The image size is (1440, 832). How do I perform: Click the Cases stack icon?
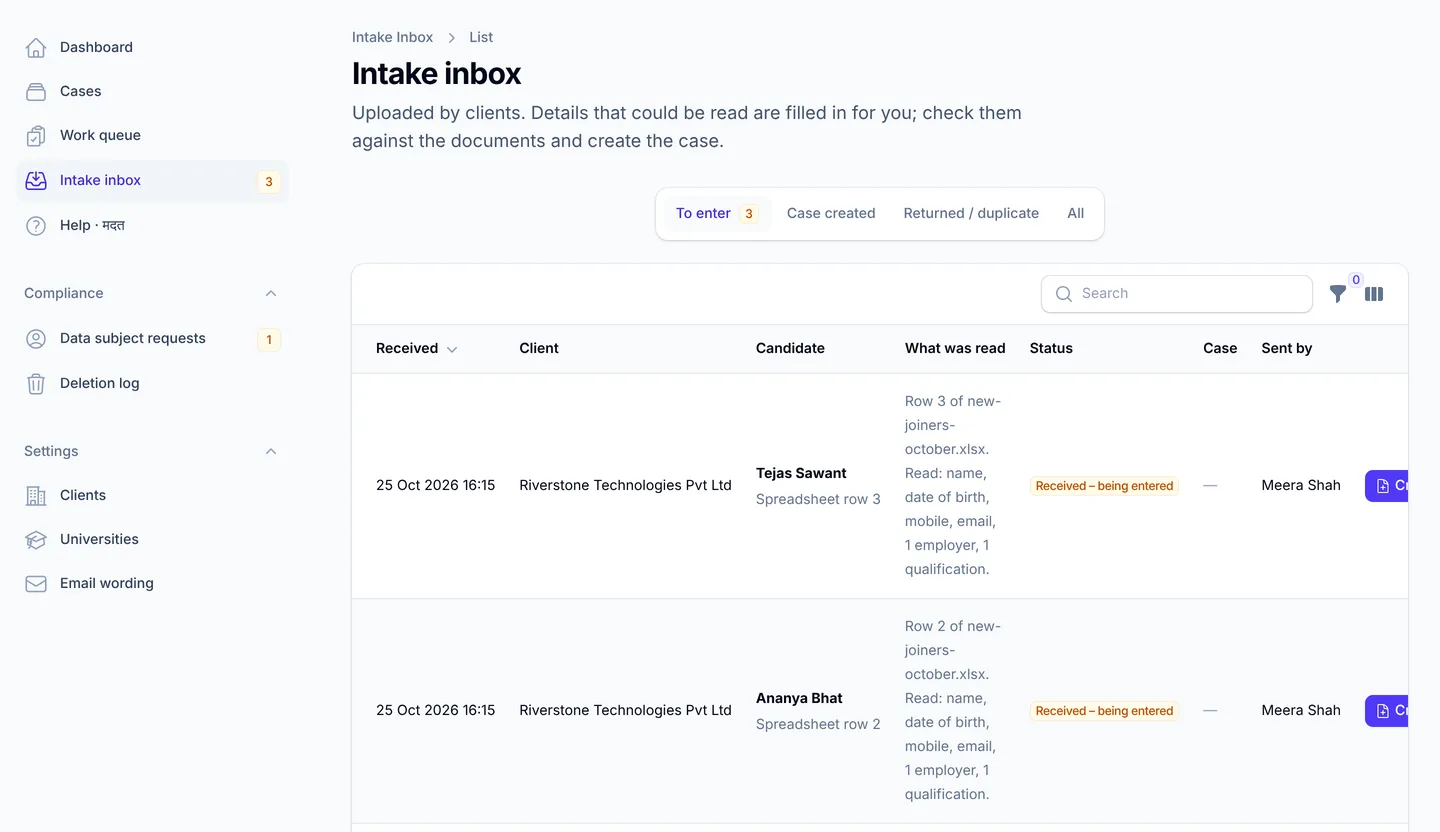tap(36, 91)
